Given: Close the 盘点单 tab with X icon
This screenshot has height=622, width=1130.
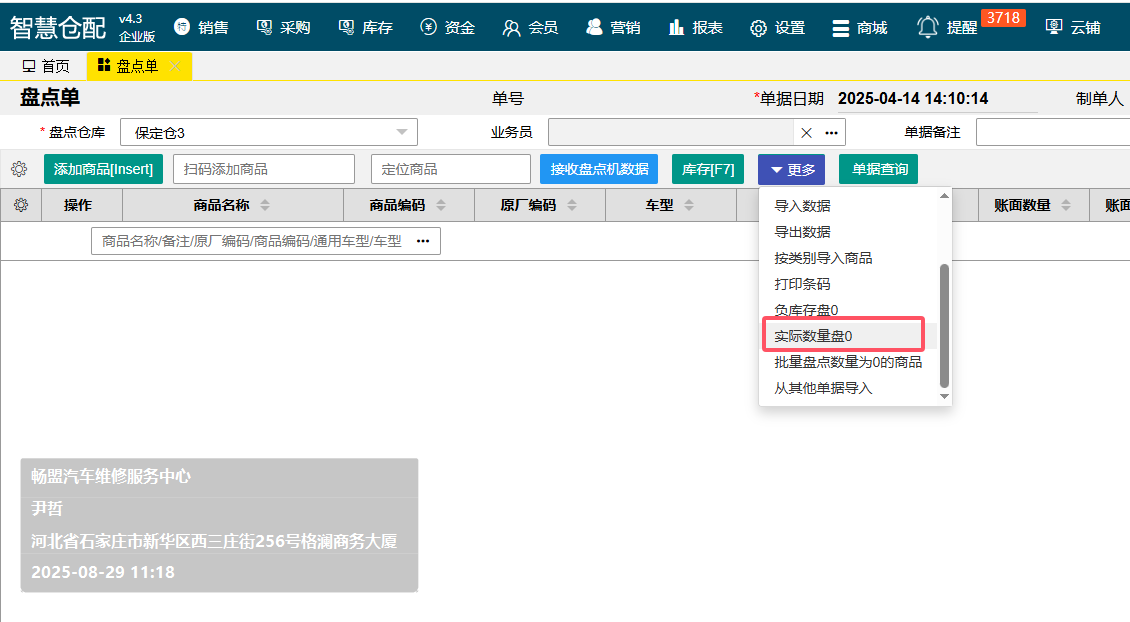Looking at the screenshot, I should 176,66.
